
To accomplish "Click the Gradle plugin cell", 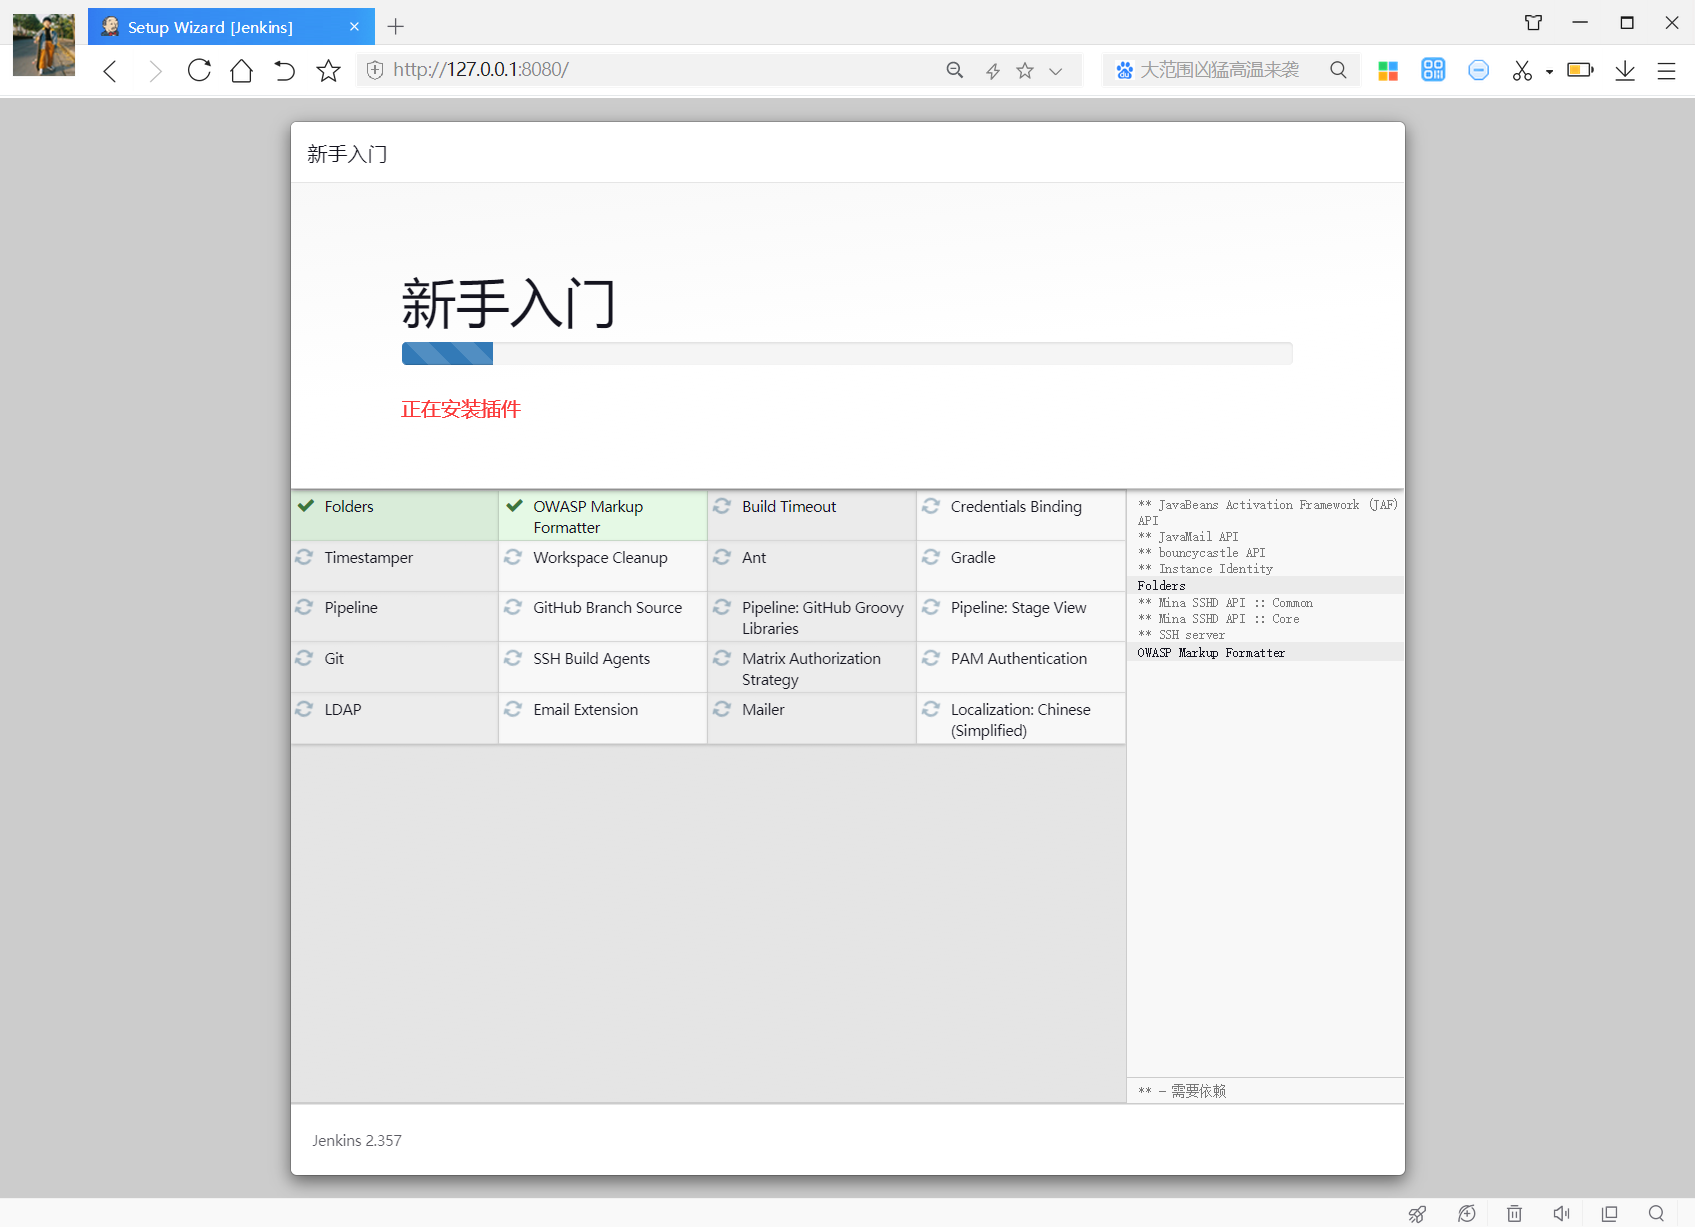I will [1021, 566].
